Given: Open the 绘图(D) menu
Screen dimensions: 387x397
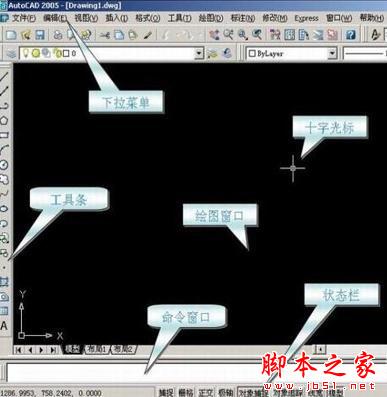Looking at the screenshot, I should [x=211, y=18].
